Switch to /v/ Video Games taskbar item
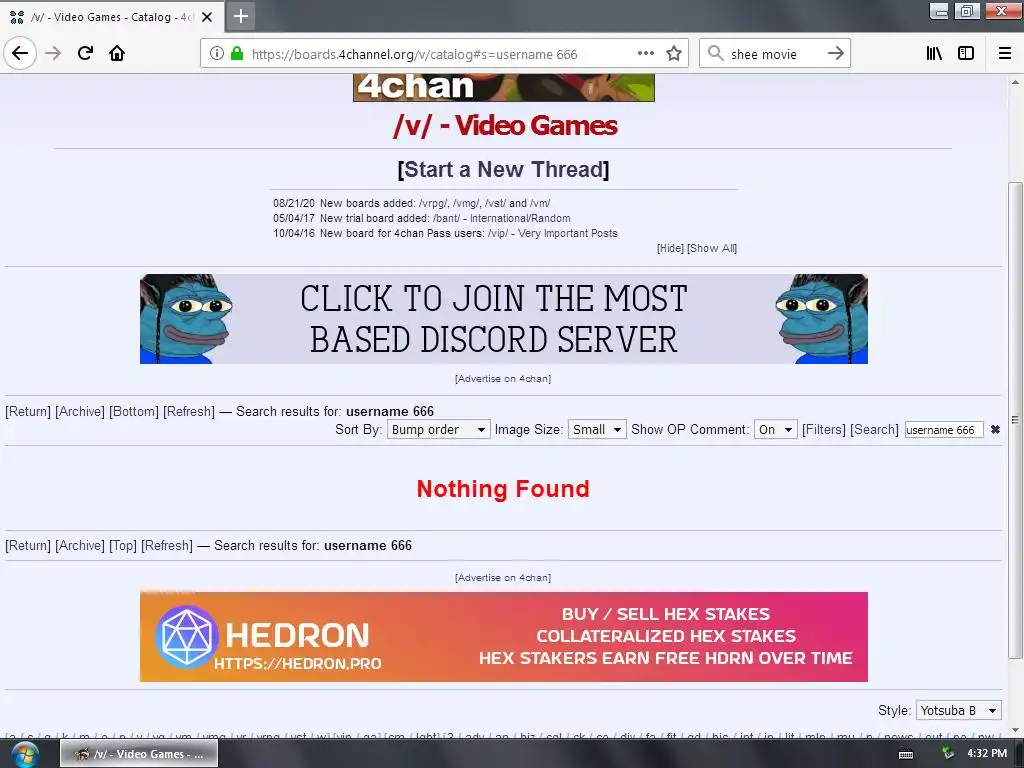Image resolution: width=1024 pixels, height=768 pixels. coord(138,754)
